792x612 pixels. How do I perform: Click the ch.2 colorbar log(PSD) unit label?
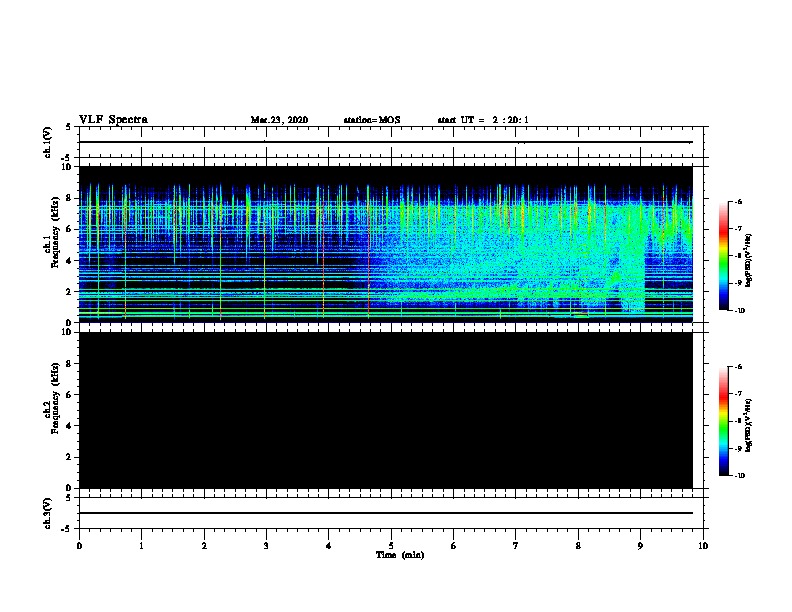(748, 426)
